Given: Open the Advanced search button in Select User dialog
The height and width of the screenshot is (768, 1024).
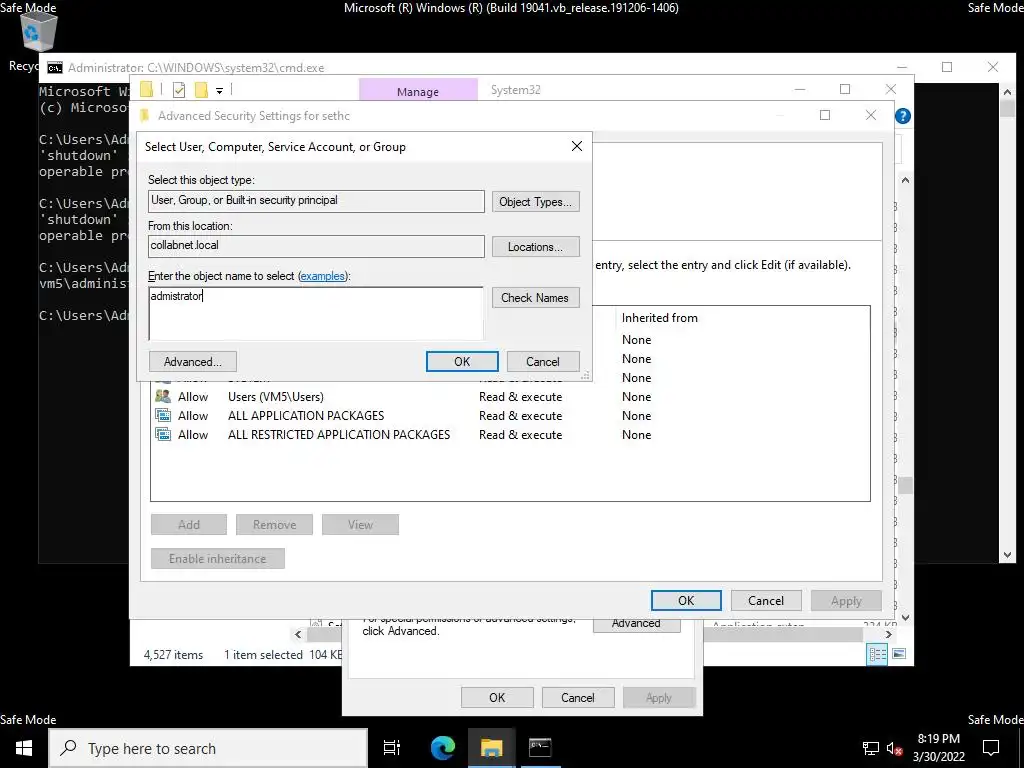Looking at the screenshot, I should pyautogui.click(x=193, y=362).
